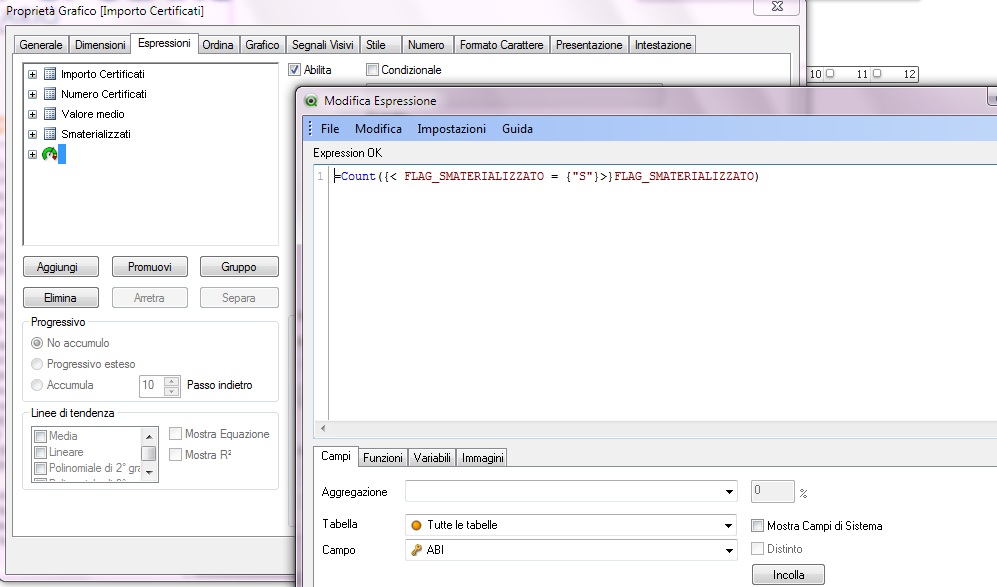Tick Mostra Campi di Sistema checkbox
The height and width of the screenshot is (587, 997).
(x=758, y=526)
